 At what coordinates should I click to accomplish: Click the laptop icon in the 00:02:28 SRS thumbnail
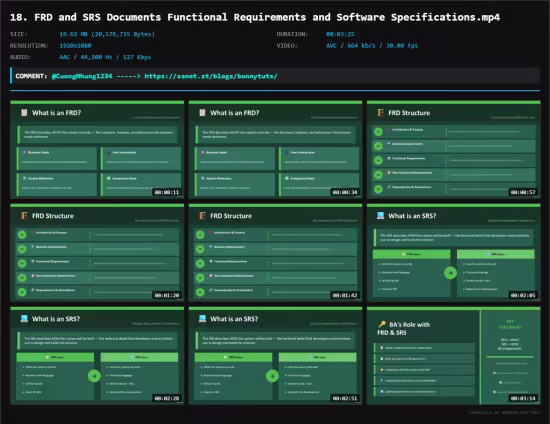[24, 319]
